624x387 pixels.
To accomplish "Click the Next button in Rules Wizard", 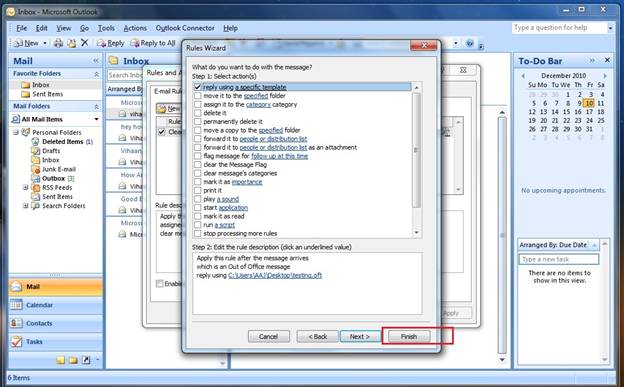I will coord(360,336).
